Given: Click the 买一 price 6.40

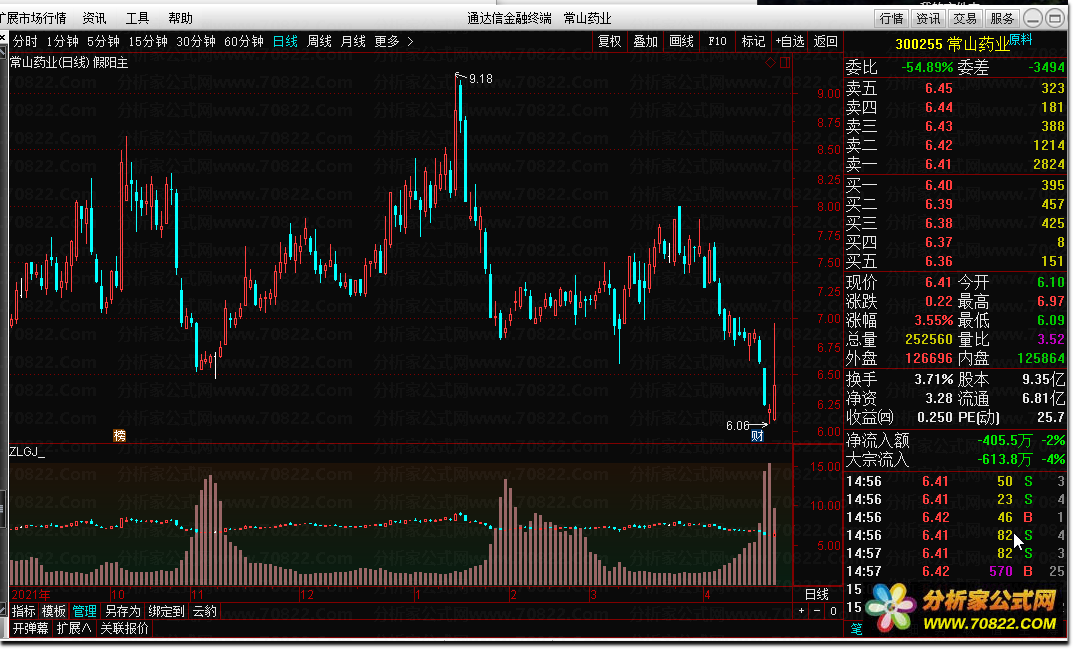Looking at the screenshot, I should pyautogui.click(x=938, y=185).
